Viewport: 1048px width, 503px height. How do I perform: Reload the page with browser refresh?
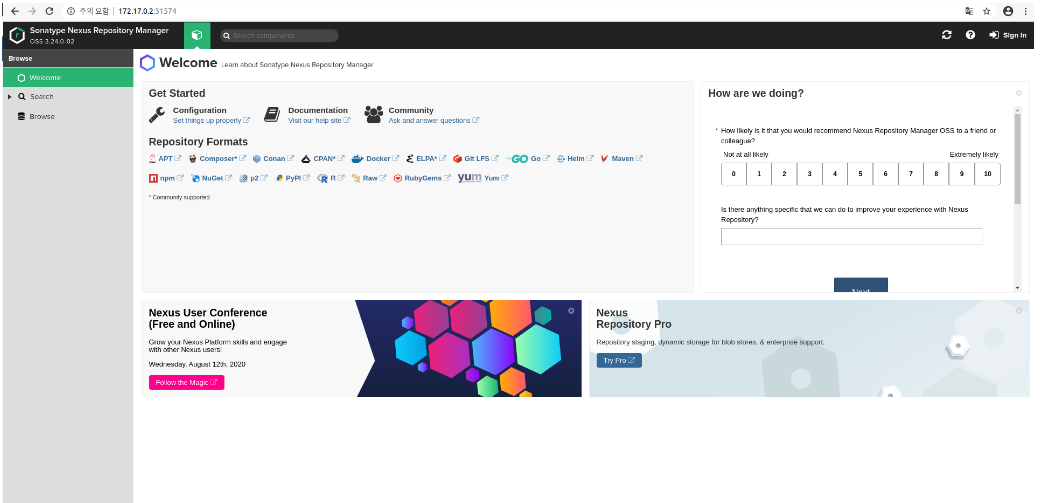[x=49, y=11]
